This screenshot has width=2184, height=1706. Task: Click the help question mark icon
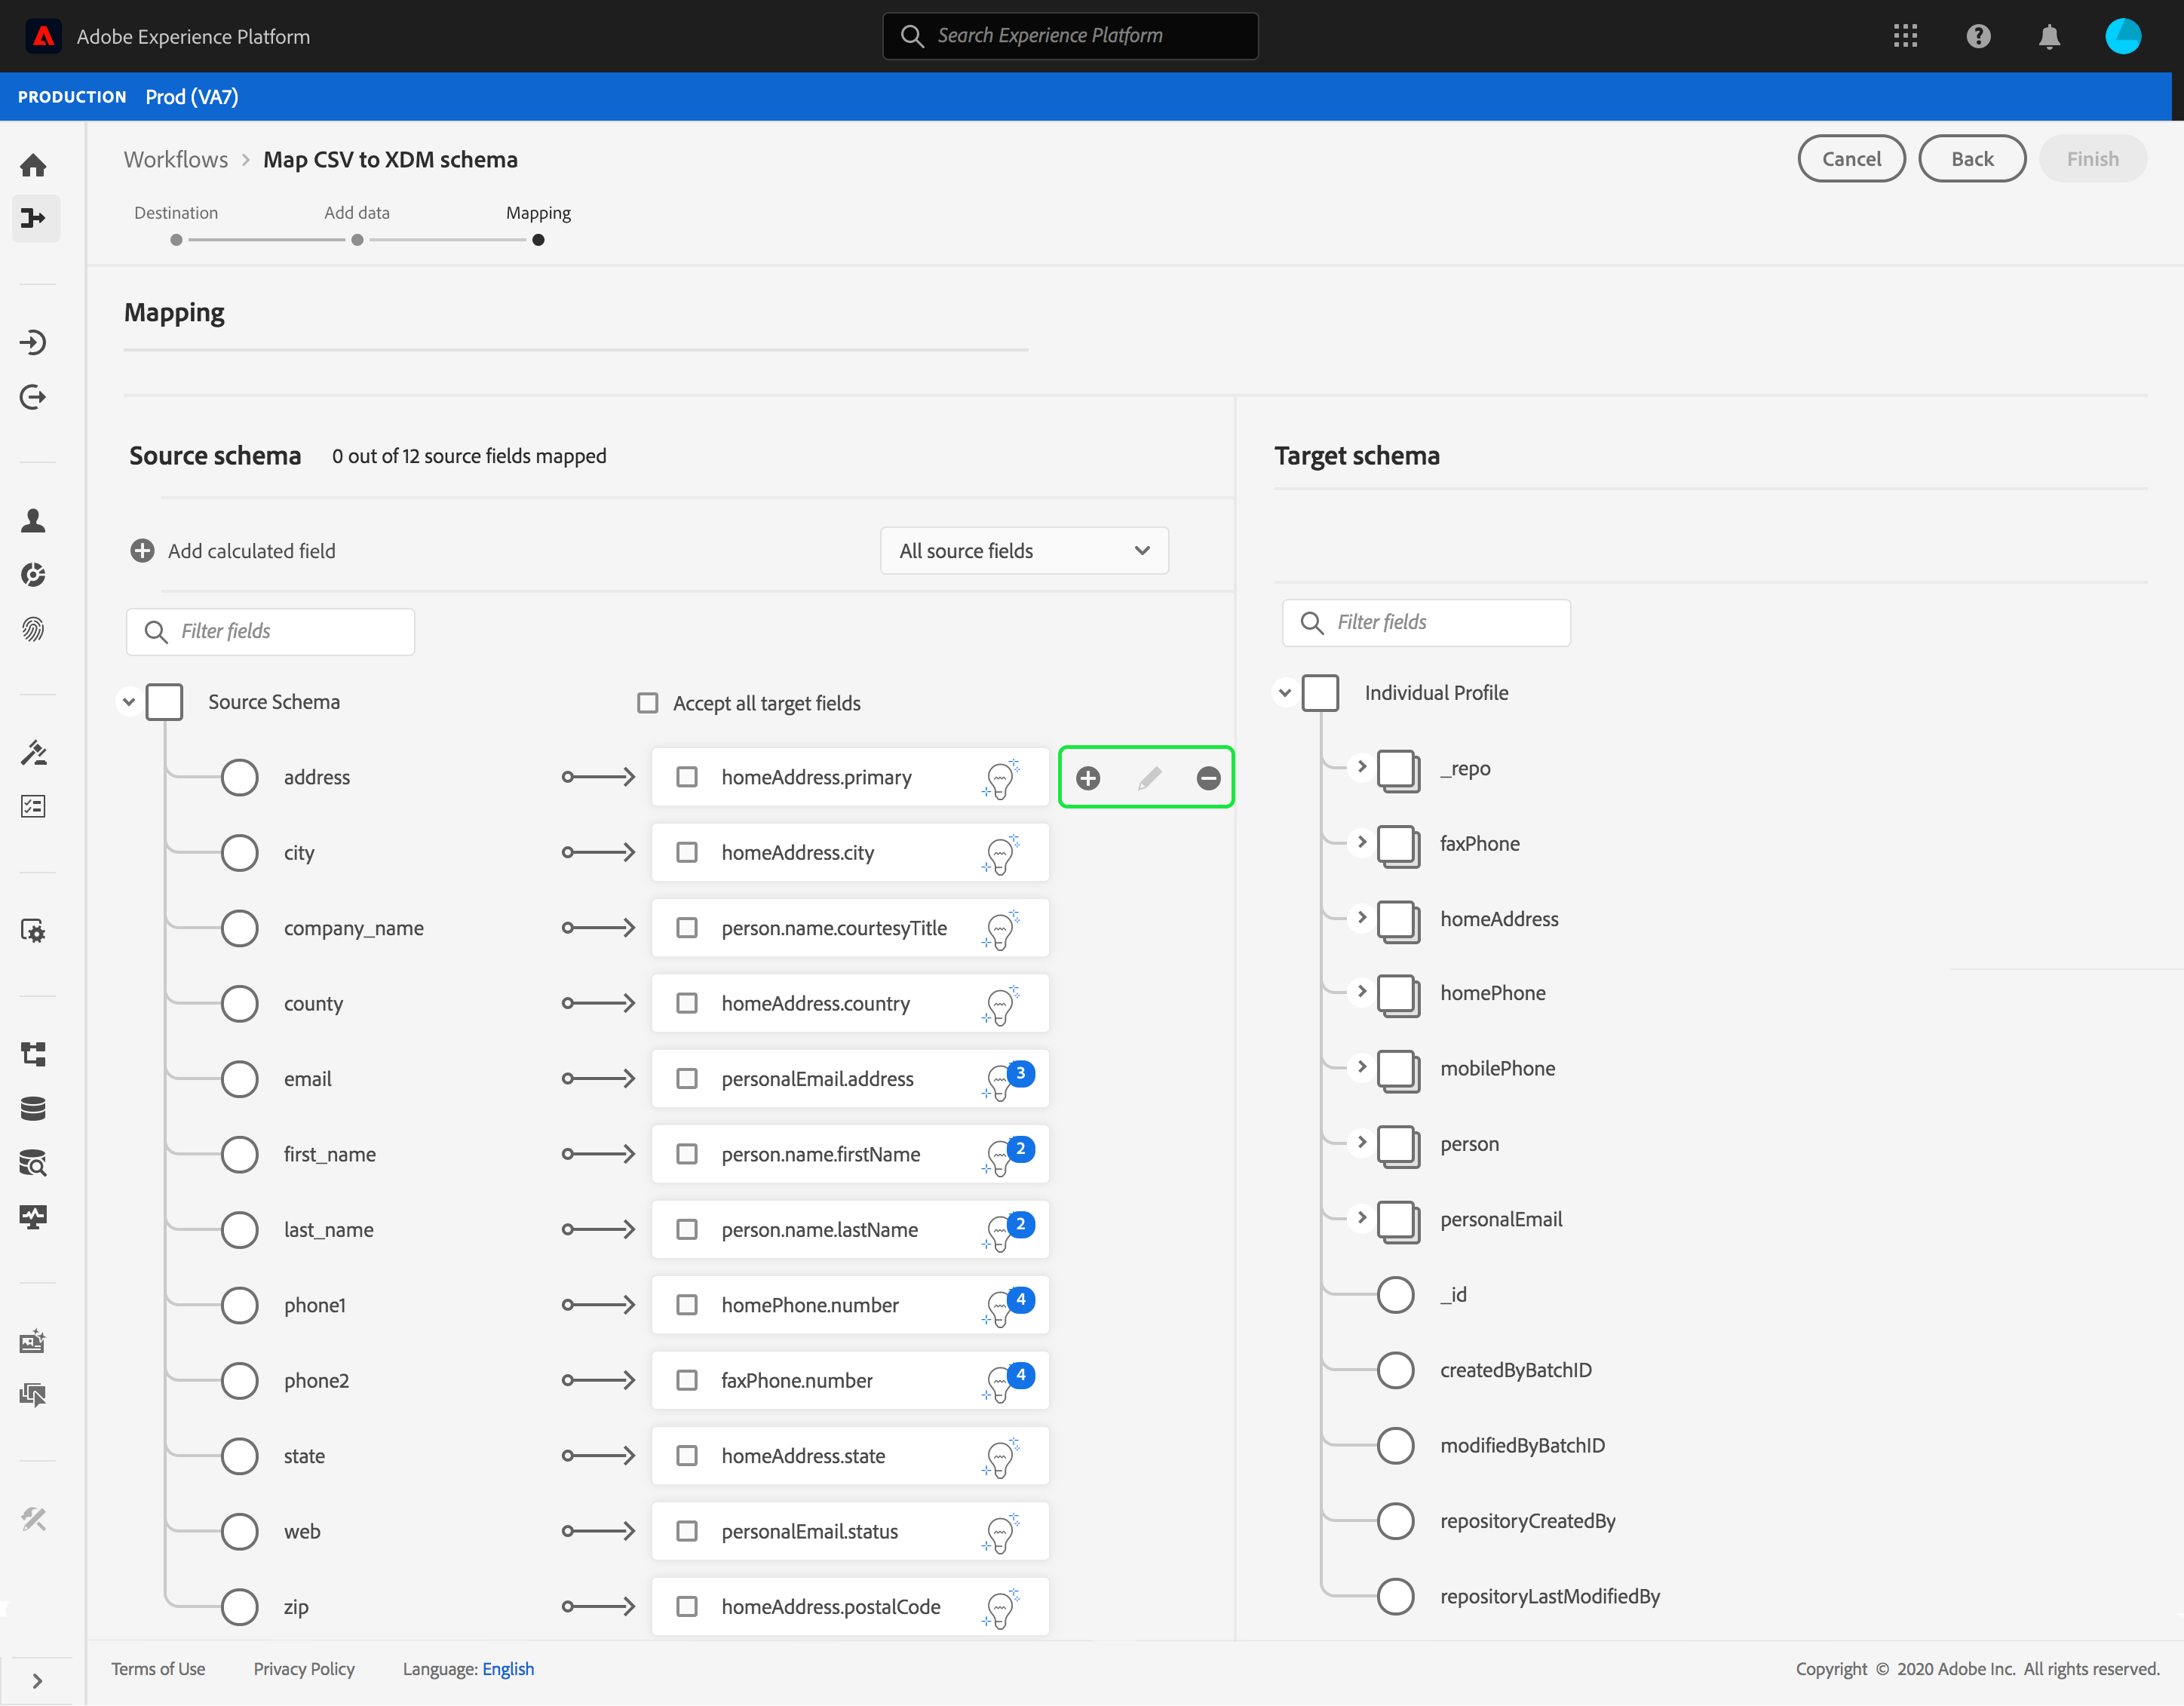pyautogui.click(x=1978, y=37)
